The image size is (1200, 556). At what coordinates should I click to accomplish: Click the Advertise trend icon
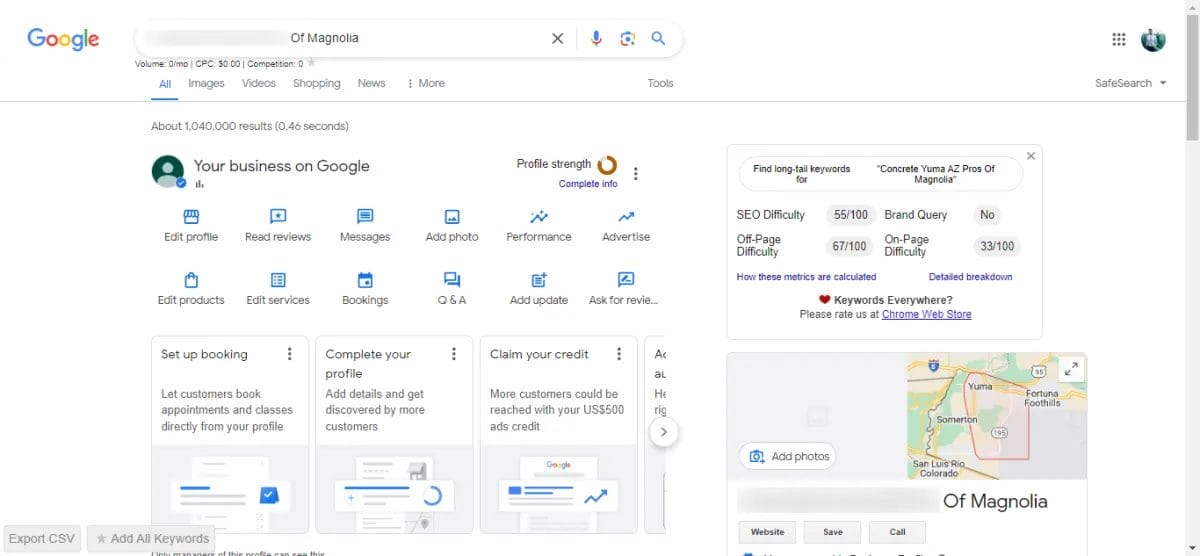[626, 217]
